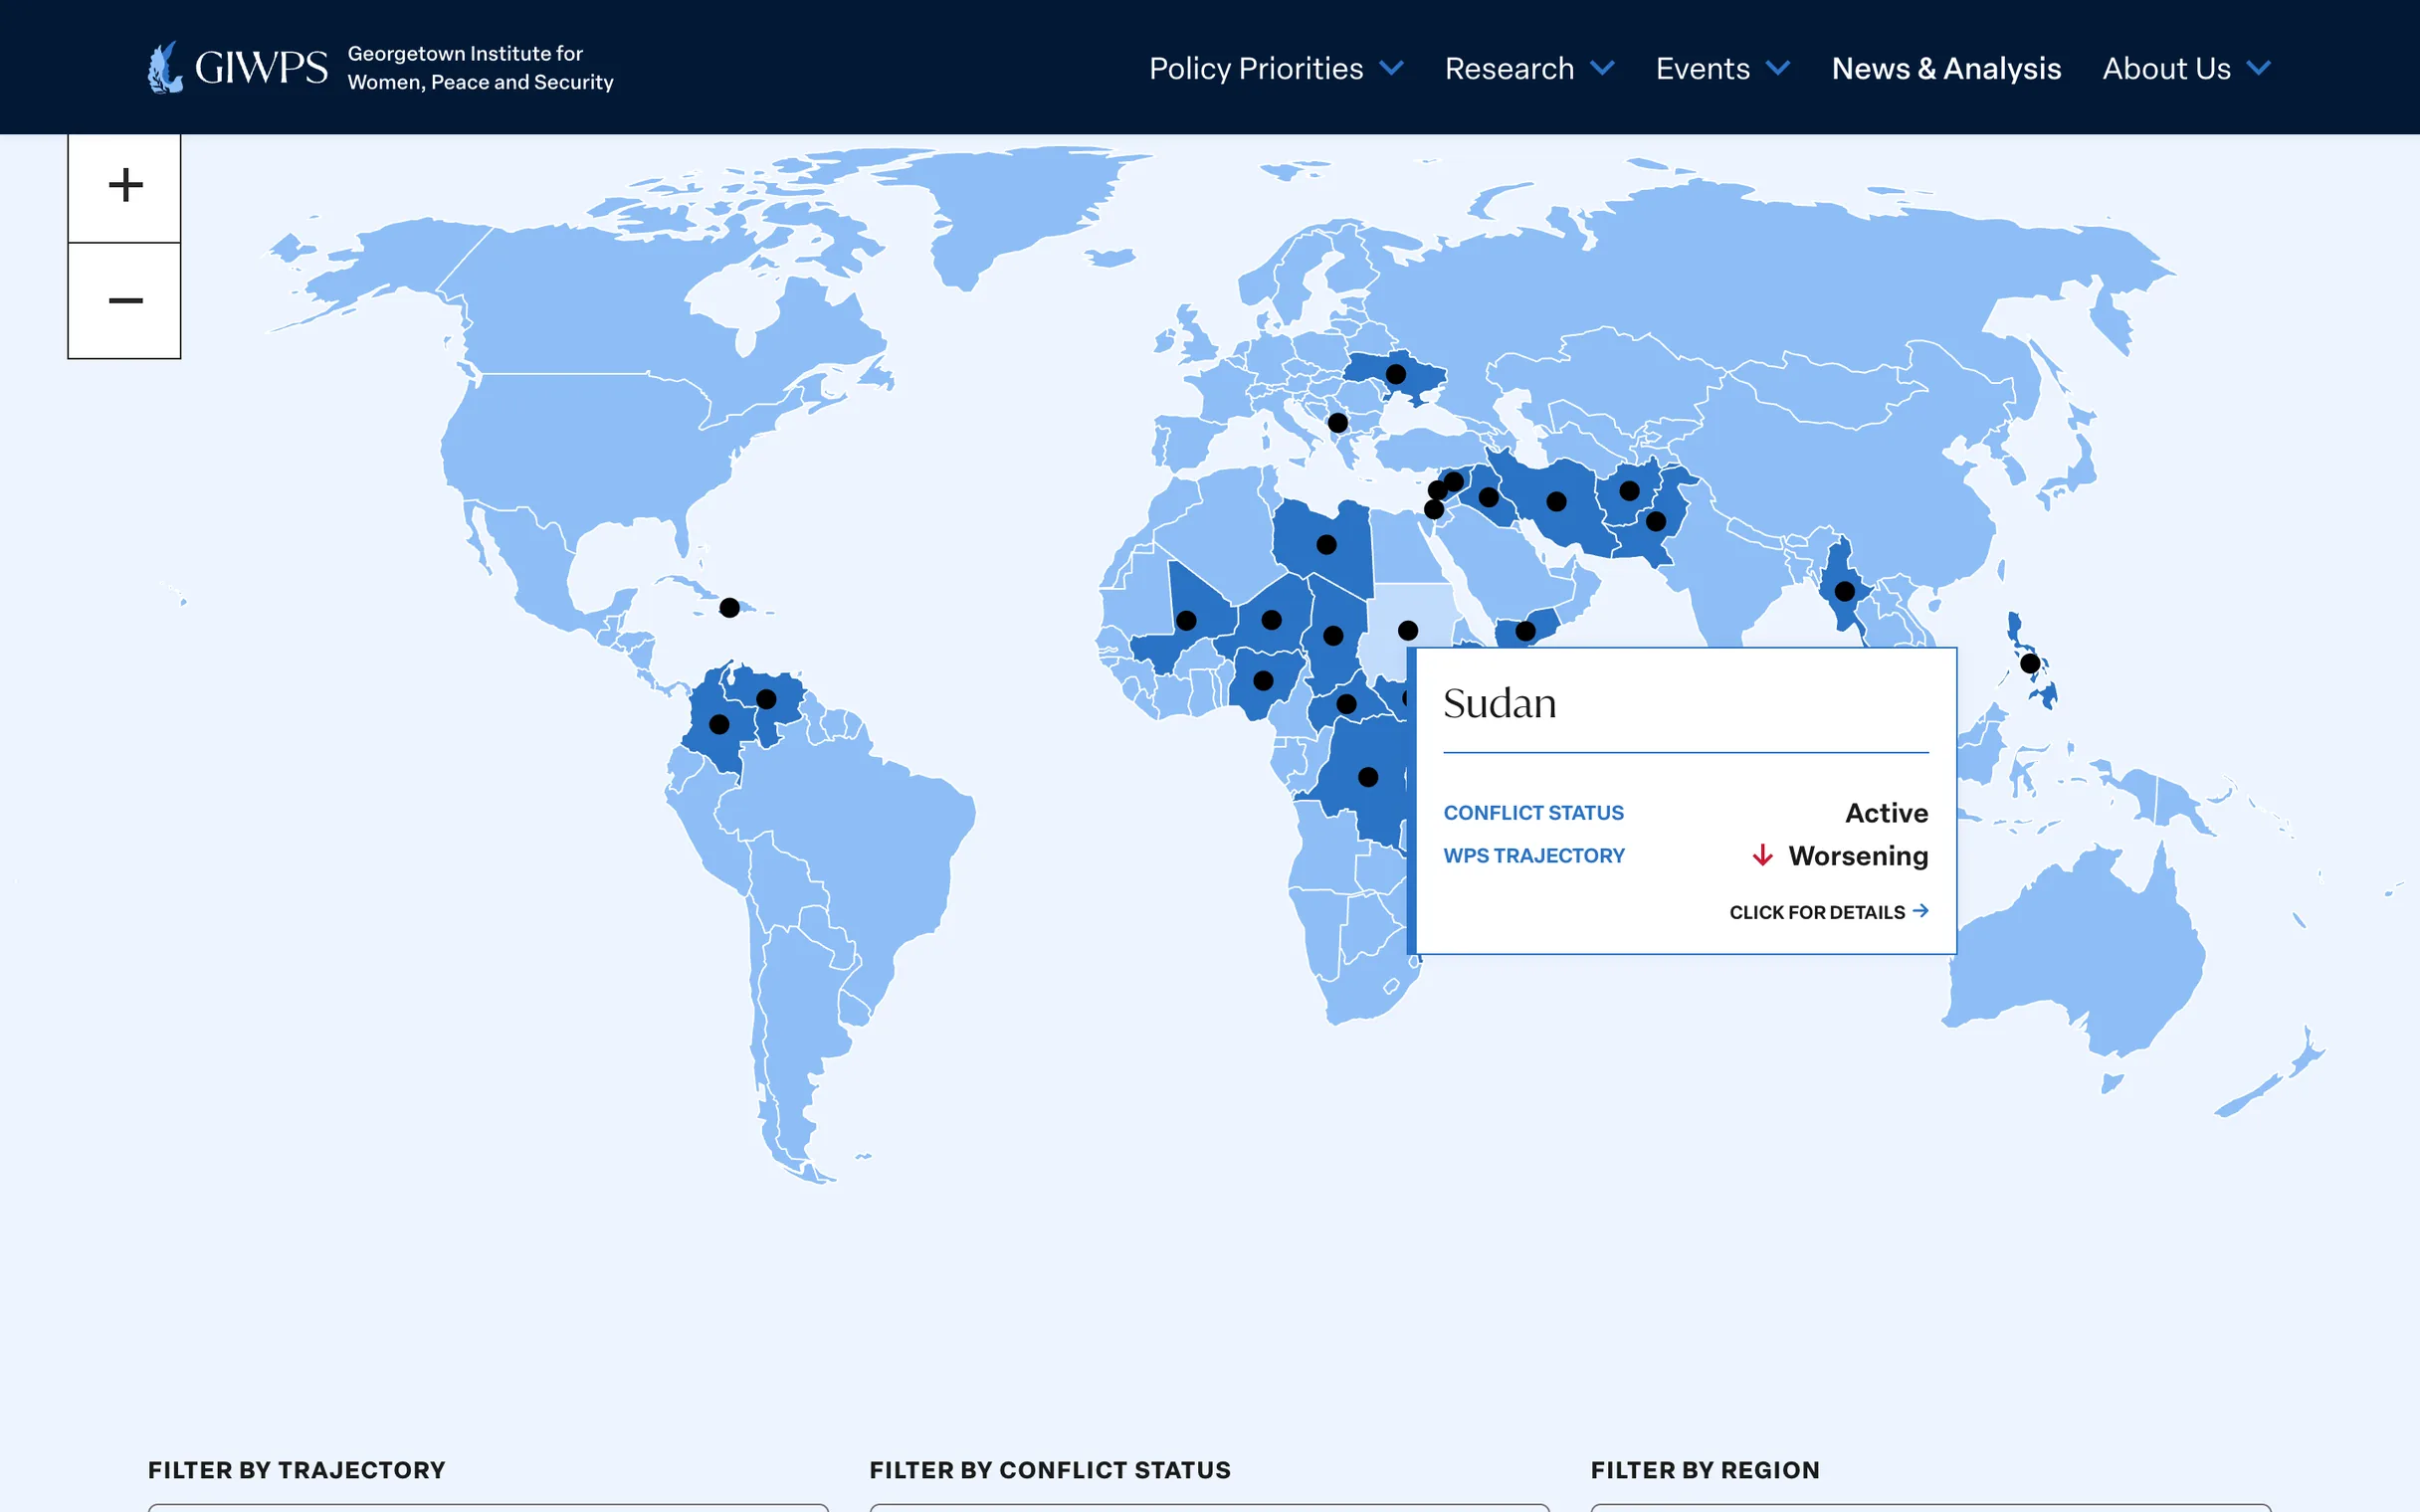Select the Kosovo conflict marker dot in the Balkans
This screenshot has width=2420, height=1512.
[x=1338, y=422]
